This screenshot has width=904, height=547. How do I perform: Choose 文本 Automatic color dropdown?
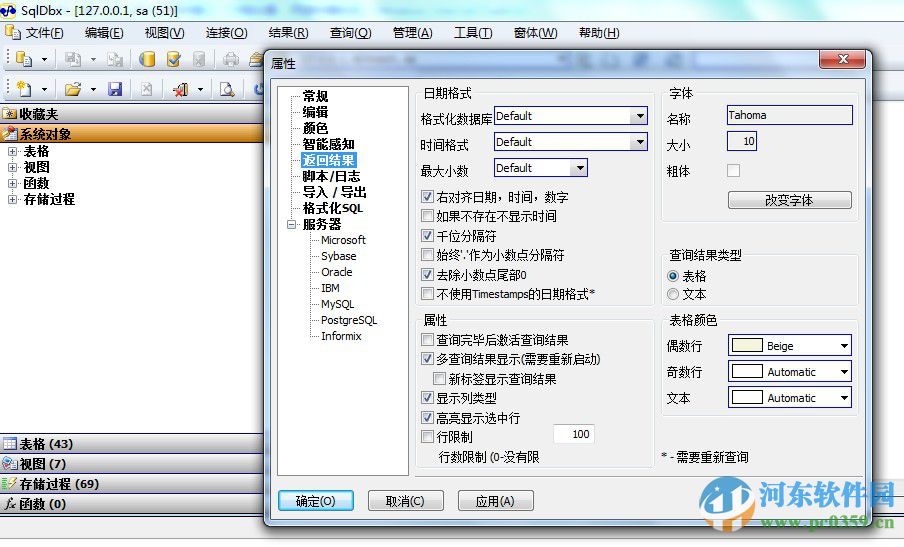click(x=789, y=398)
